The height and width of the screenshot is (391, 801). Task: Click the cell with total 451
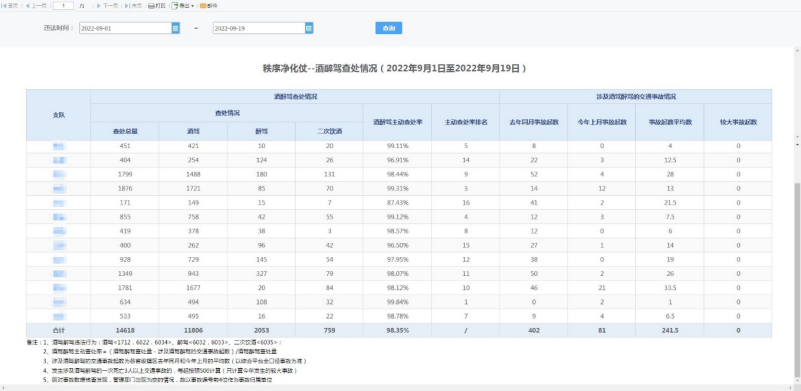(x=125, y=146)
